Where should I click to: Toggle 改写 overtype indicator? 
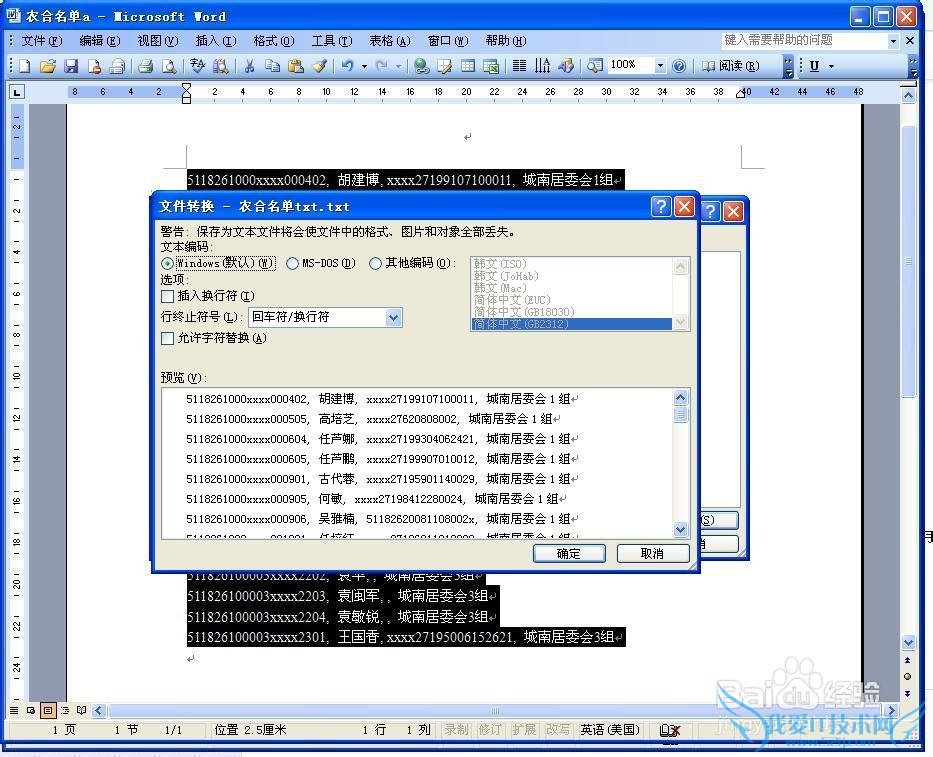coord(558,730)
